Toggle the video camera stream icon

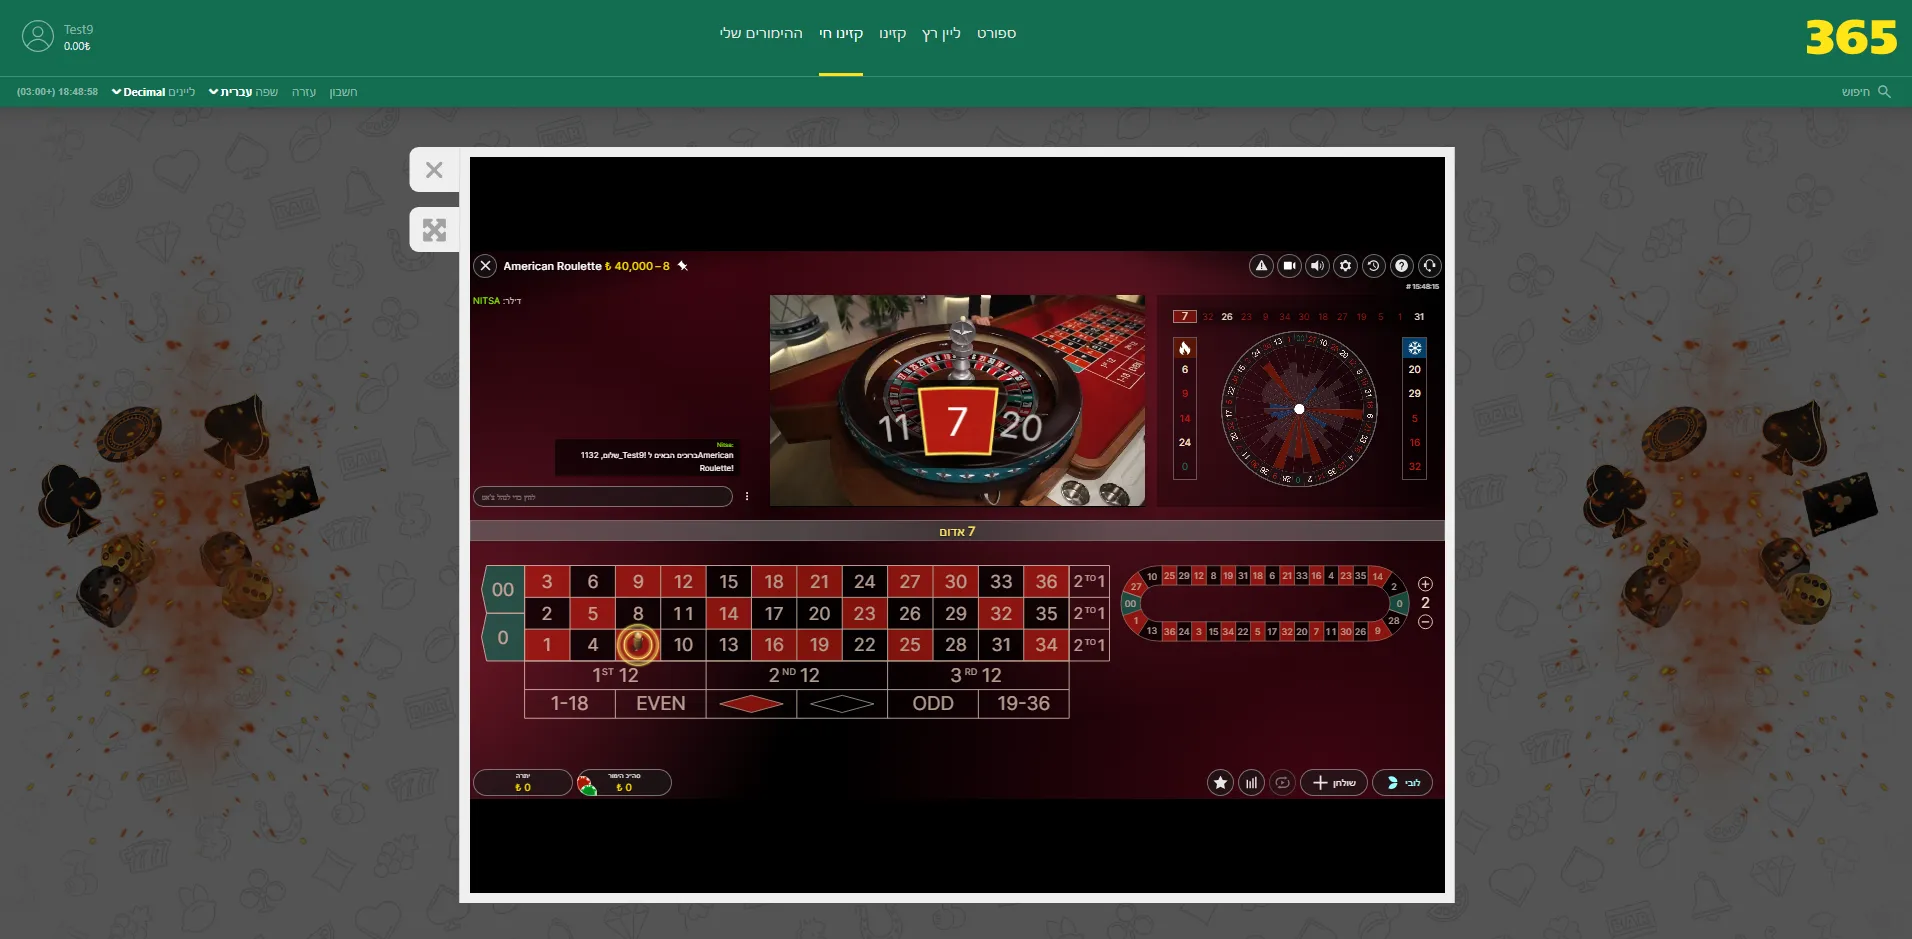(x=1289, y=266)
